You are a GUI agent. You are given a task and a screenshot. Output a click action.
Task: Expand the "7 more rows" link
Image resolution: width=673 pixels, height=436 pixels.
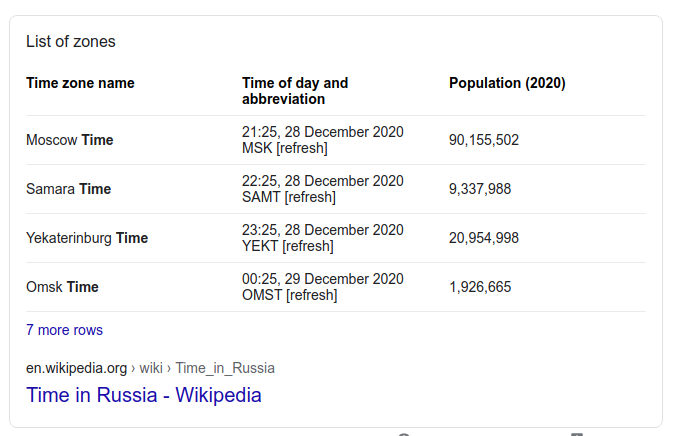tap(64, 330)
